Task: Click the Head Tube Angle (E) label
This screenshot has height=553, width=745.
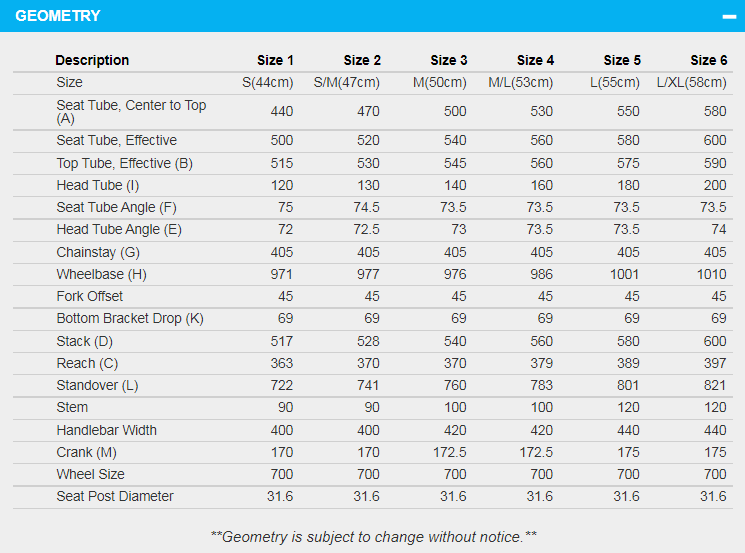Action: point(119,230)
